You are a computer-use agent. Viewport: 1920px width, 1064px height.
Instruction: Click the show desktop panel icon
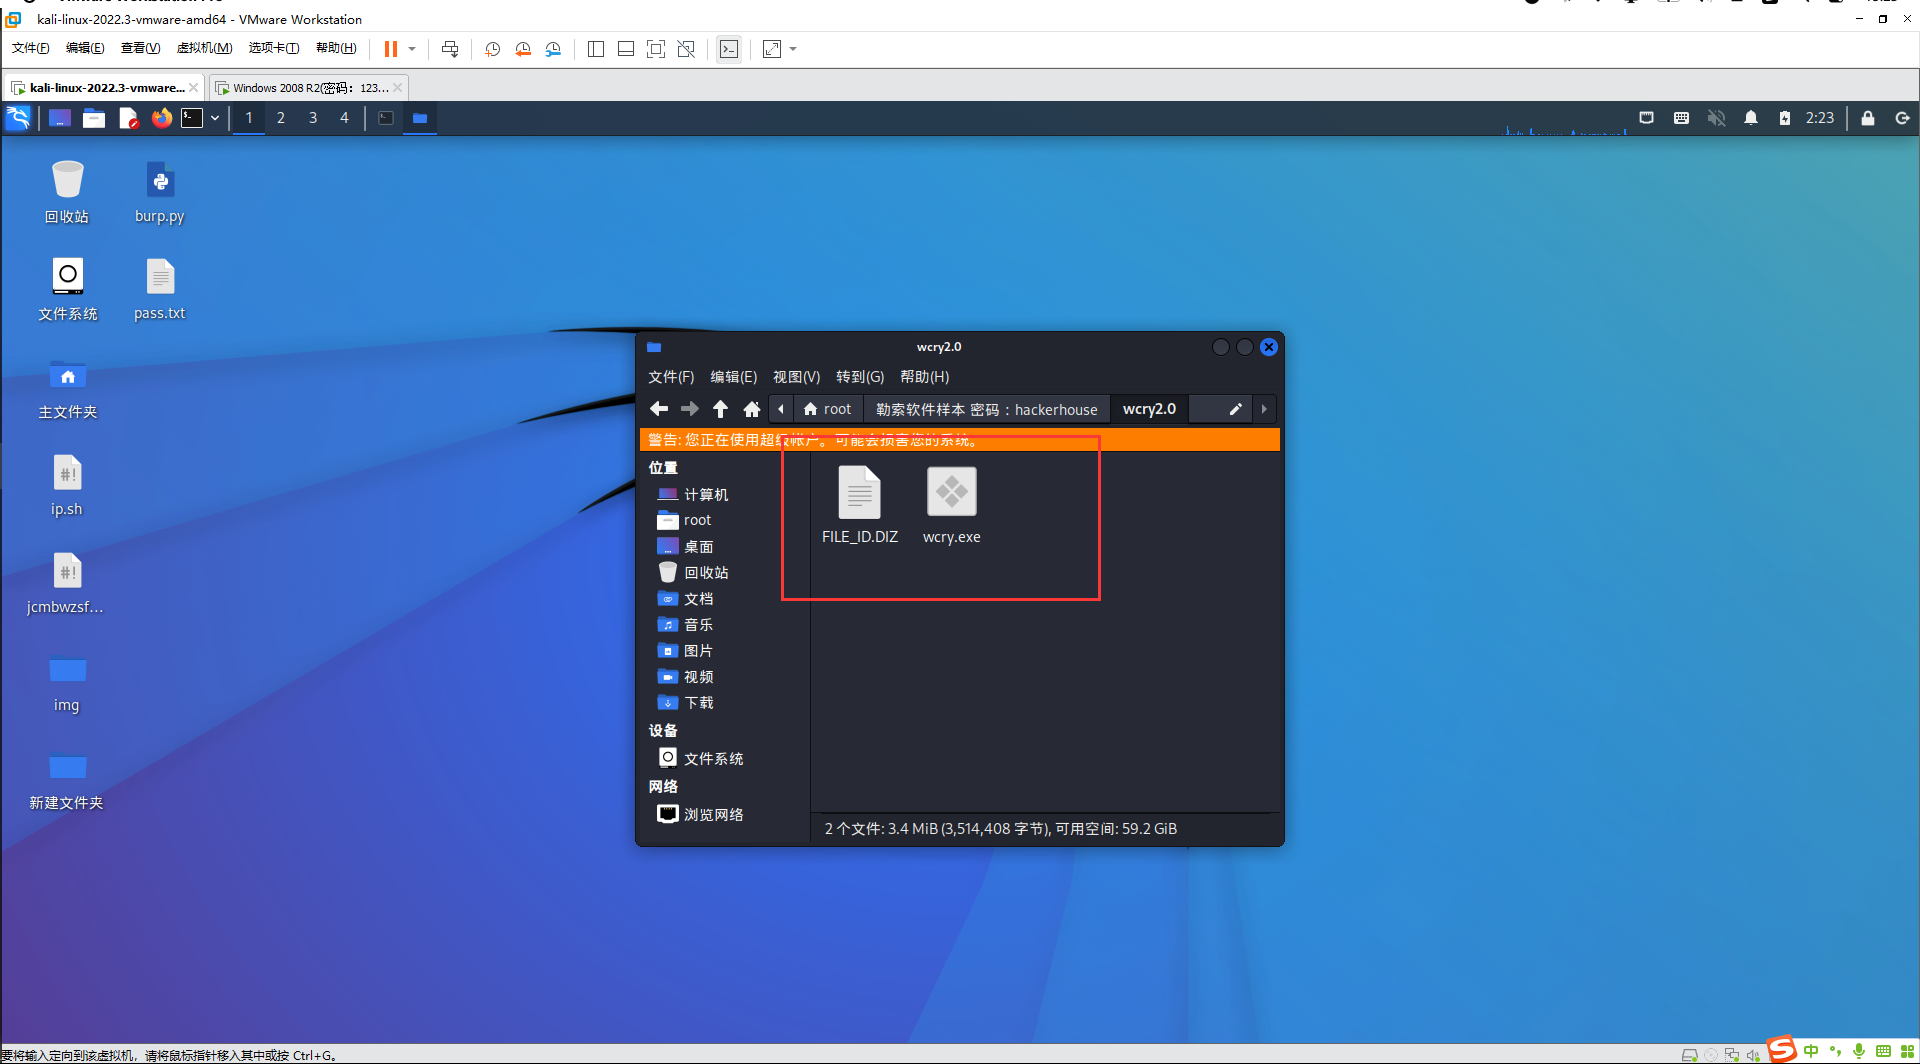(x=60, y=118)
